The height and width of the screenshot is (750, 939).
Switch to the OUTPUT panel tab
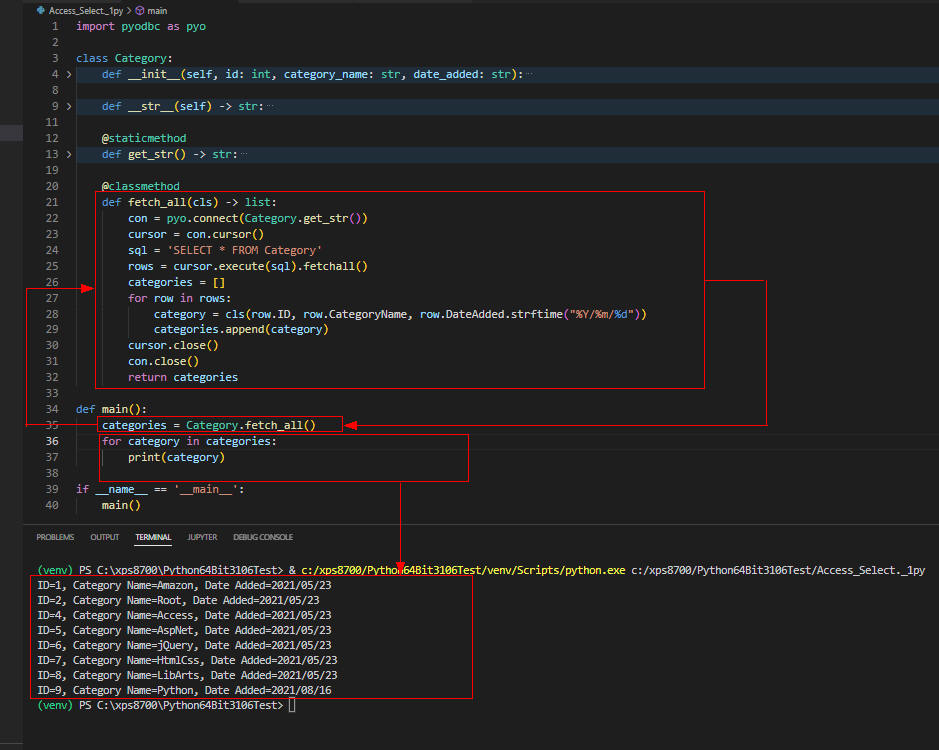(105, 537)
